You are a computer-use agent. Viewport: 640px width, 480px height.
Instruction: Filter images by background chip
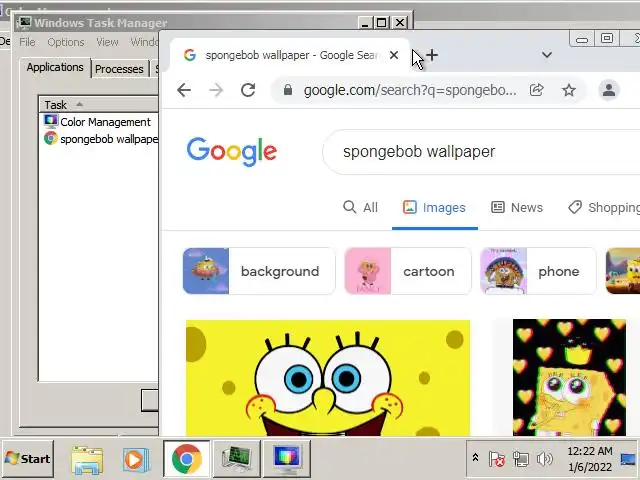pyautogui.click(x=259, y=271)
